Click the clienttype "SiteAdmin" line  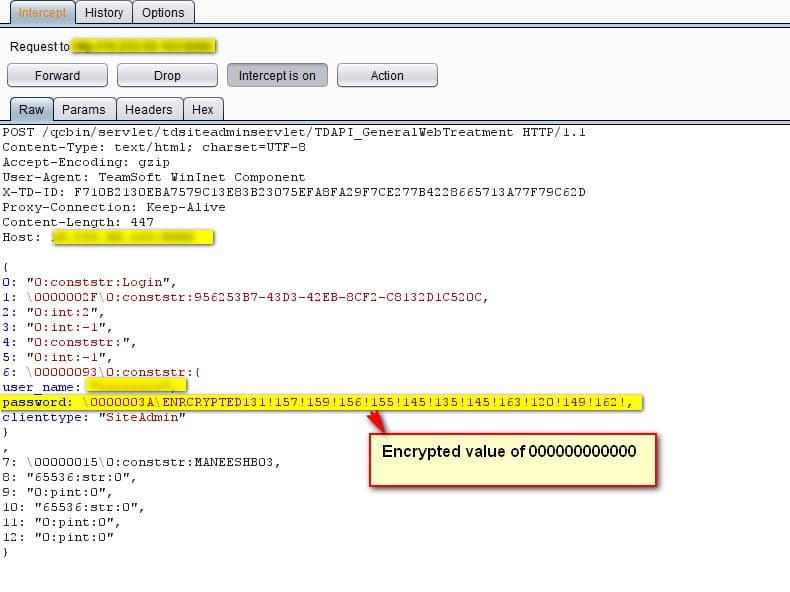coord(94,417)
